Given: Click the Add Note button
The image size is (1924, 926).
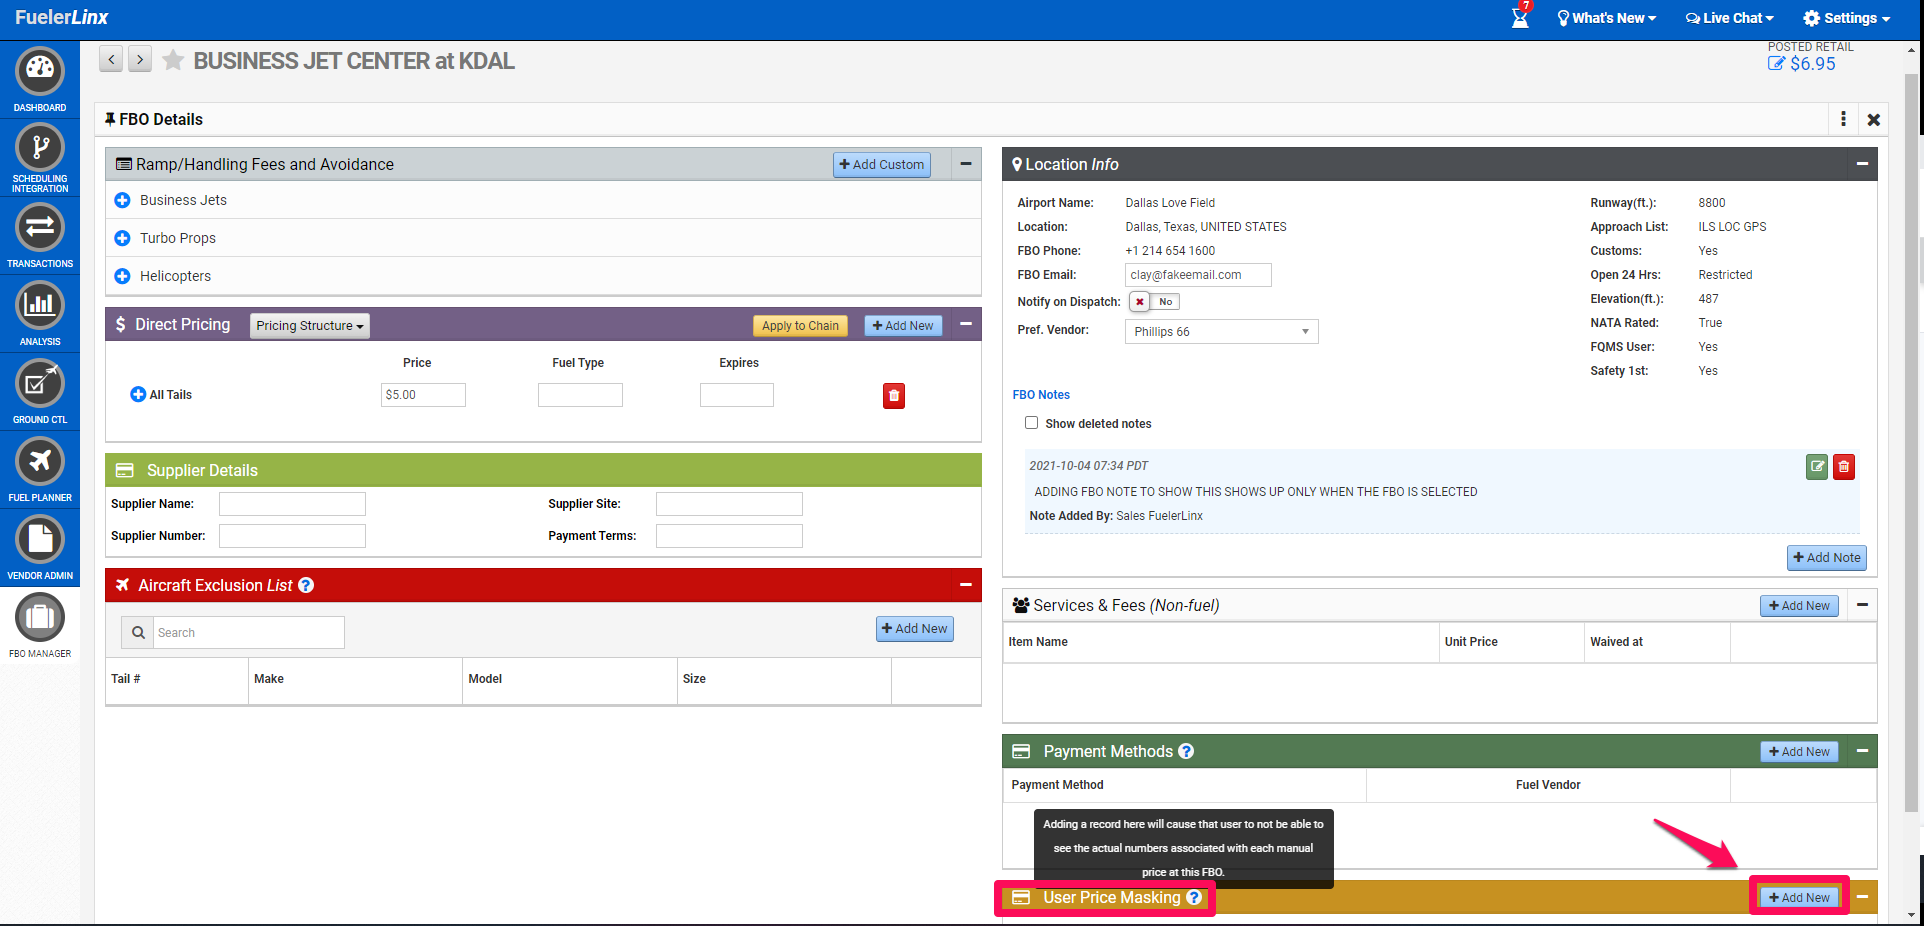Looking at the screenshot, I should [1827, 558].
